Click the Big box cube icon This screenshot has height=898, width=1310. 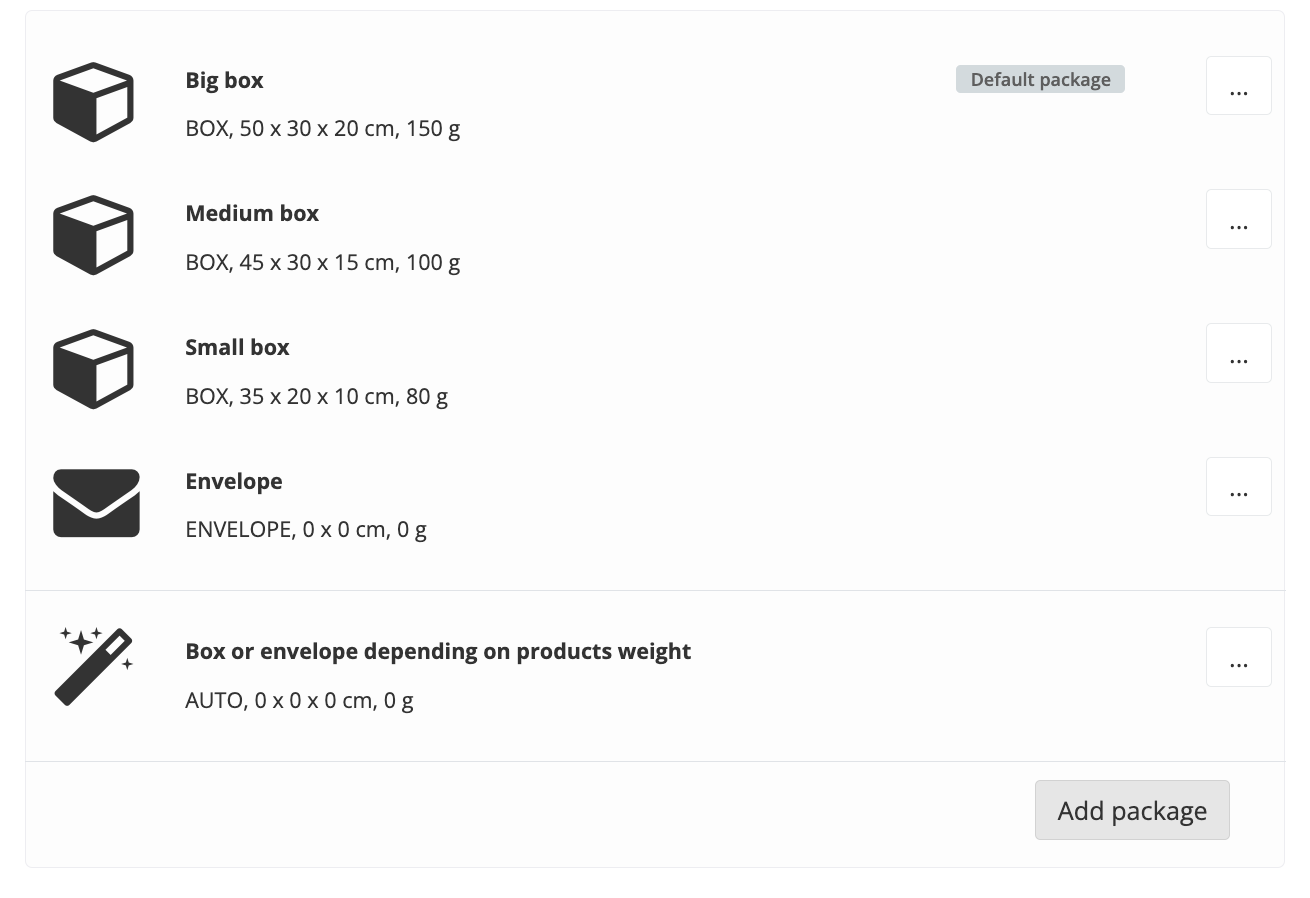[x=93, y=102]
